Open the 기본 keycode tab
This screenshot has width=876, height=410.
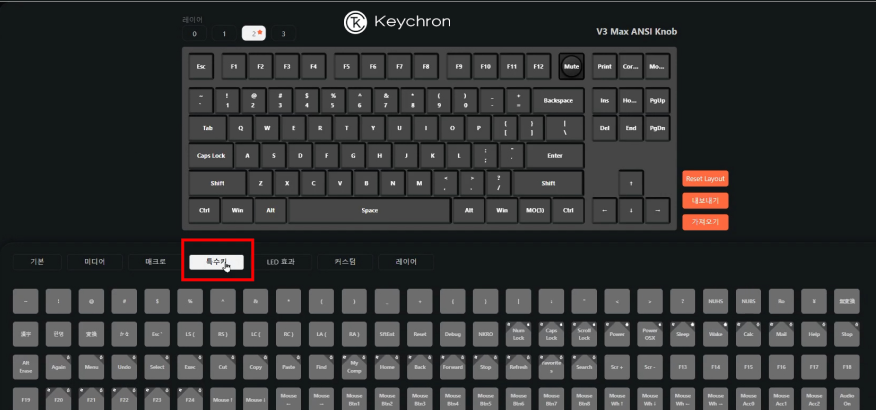pyautogui.click(x=37, y=261)
